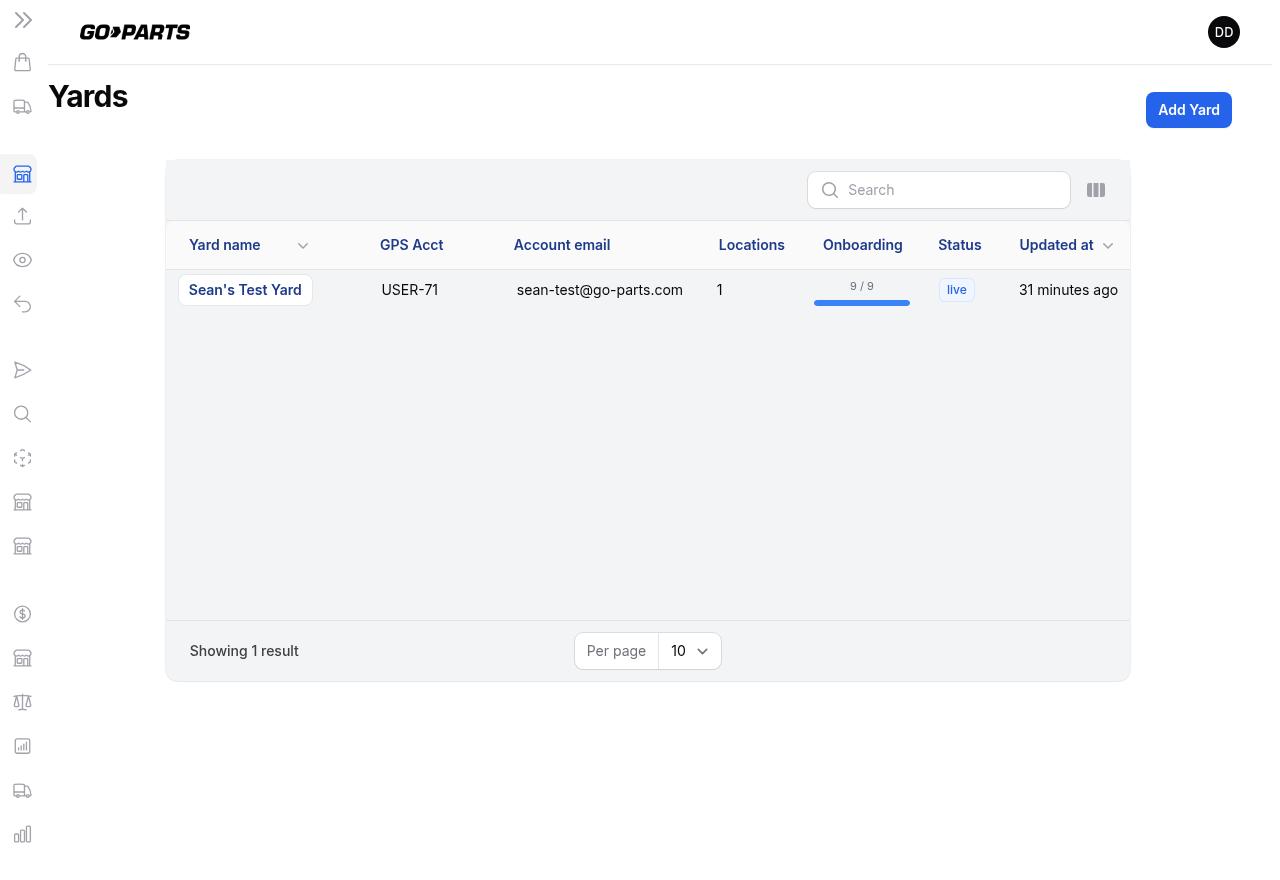
Task: Open the dollar-coin sidebar icon
Action: tap(22, 614)
